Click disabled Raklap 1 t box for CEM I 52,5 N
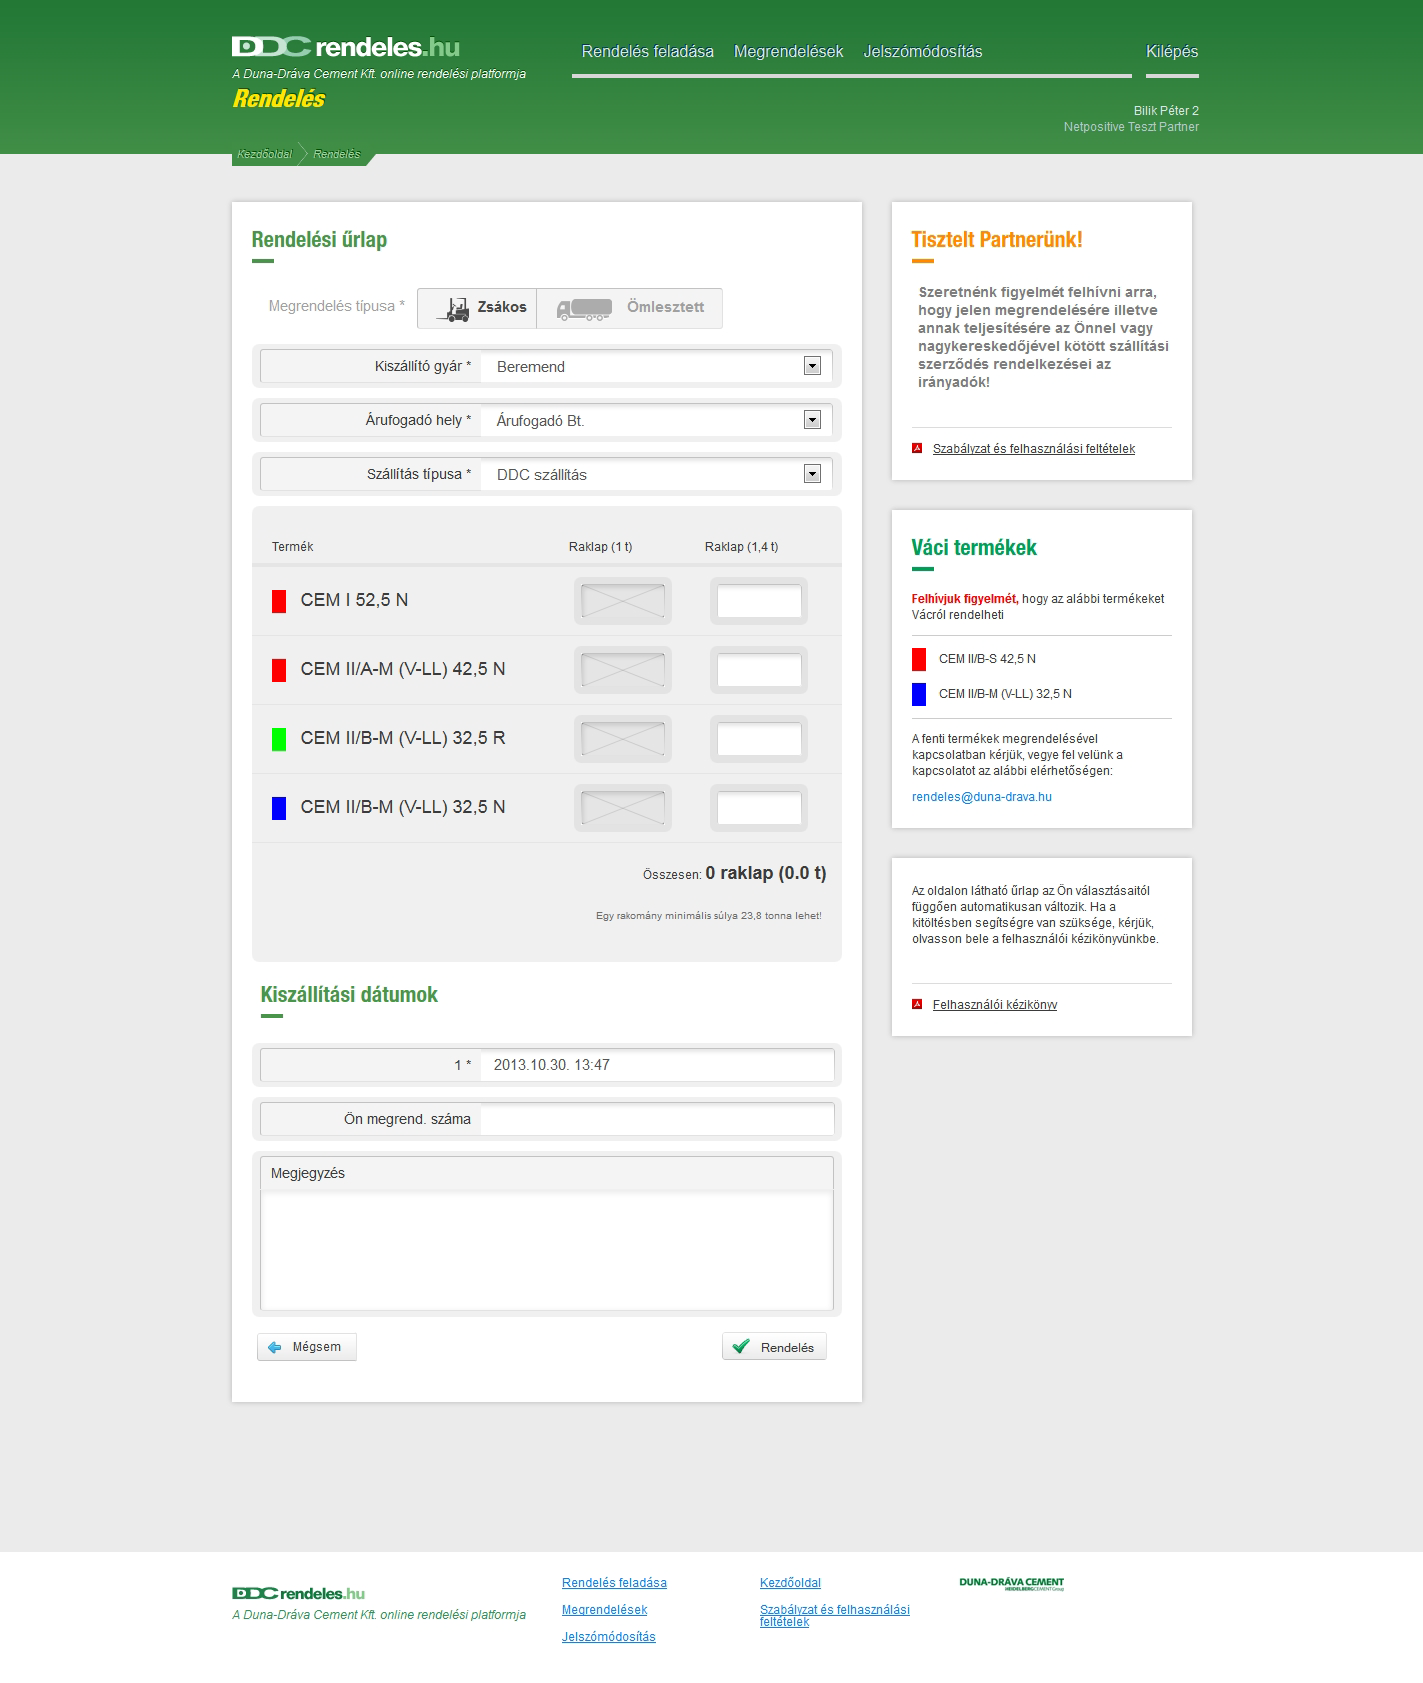This screenshot has height=1683, width=1423. pos(623,601)
